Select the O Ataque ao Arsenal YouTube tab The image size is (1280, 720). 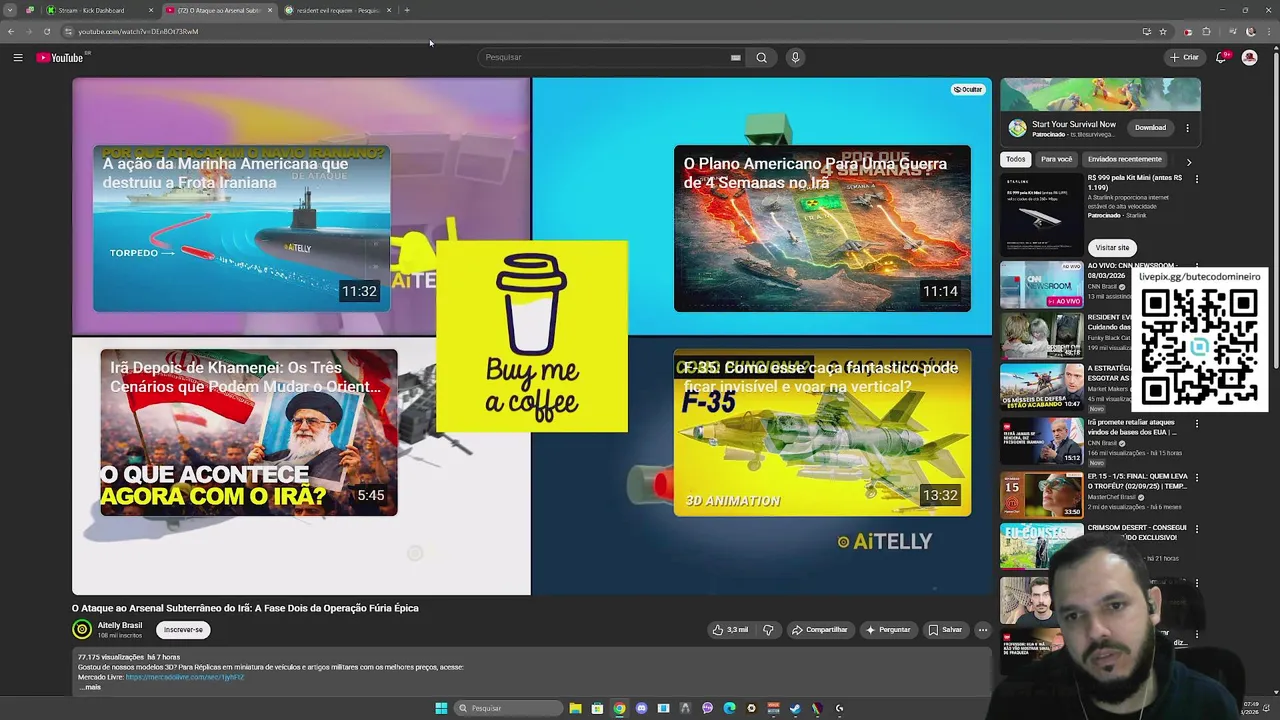click(218, 10)
